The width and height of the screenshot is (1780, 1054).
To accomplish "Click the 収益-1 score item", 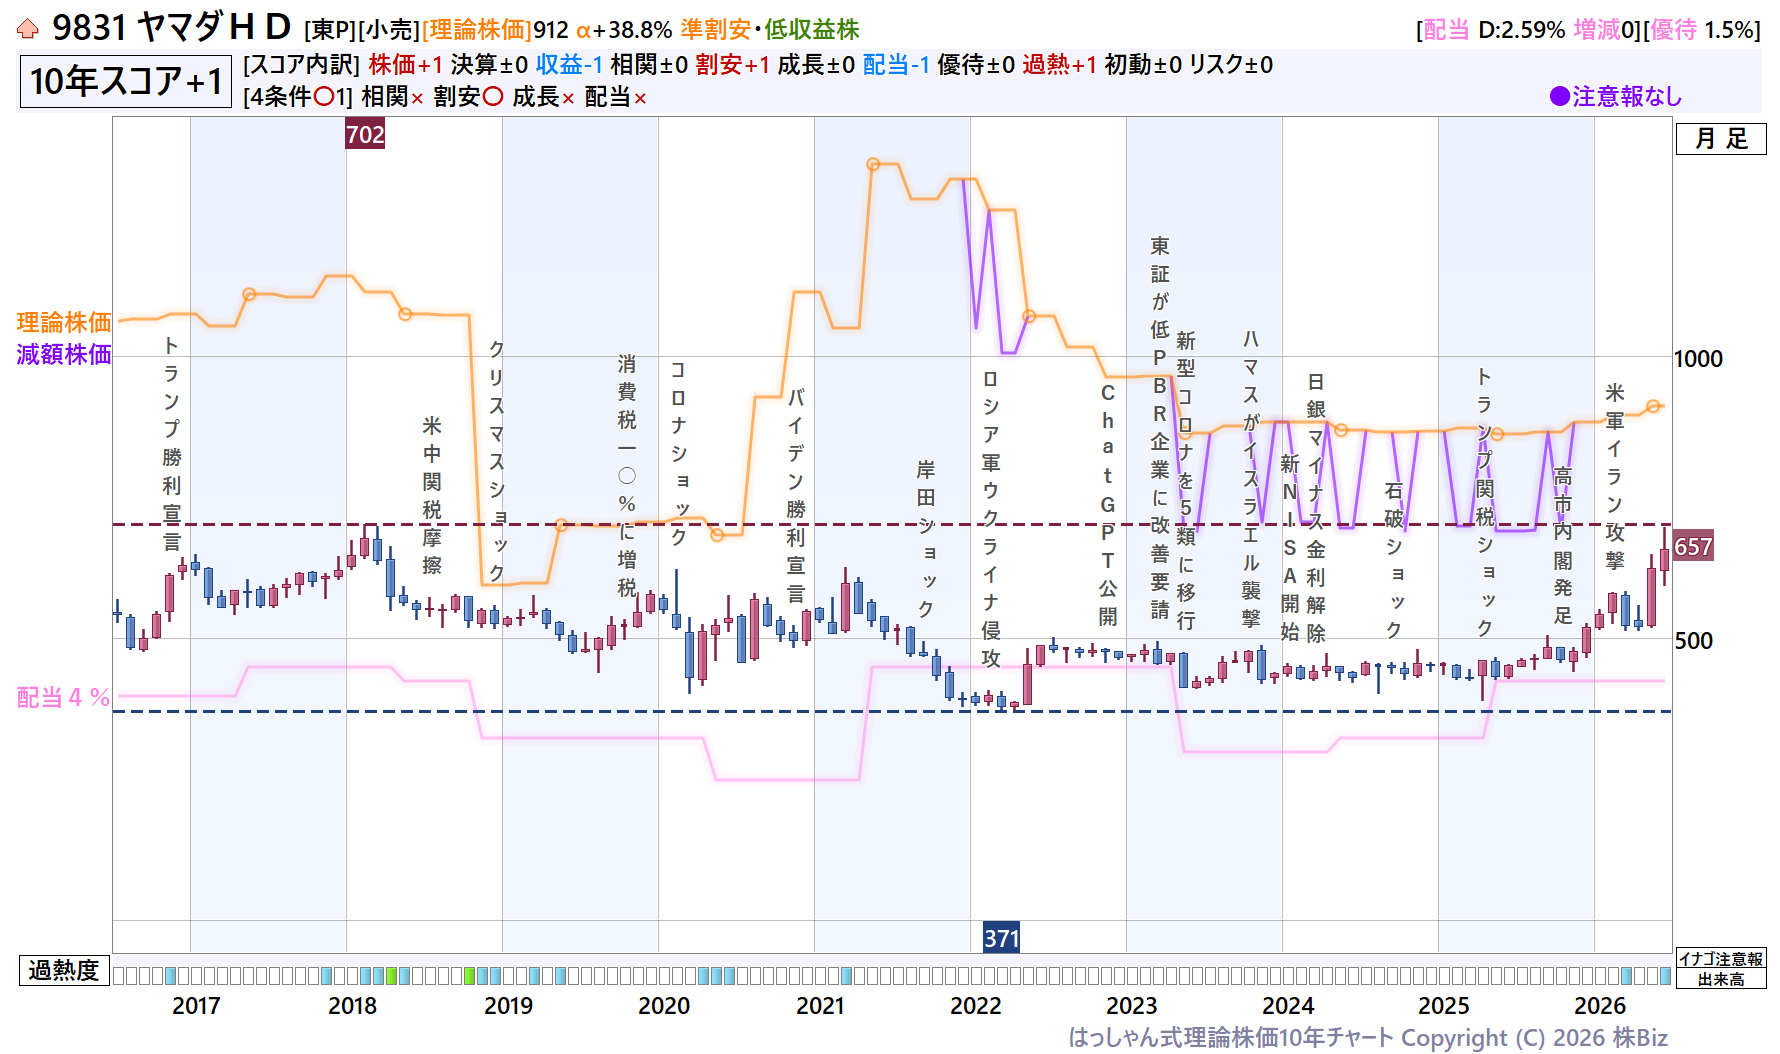I will click(569, 65).
